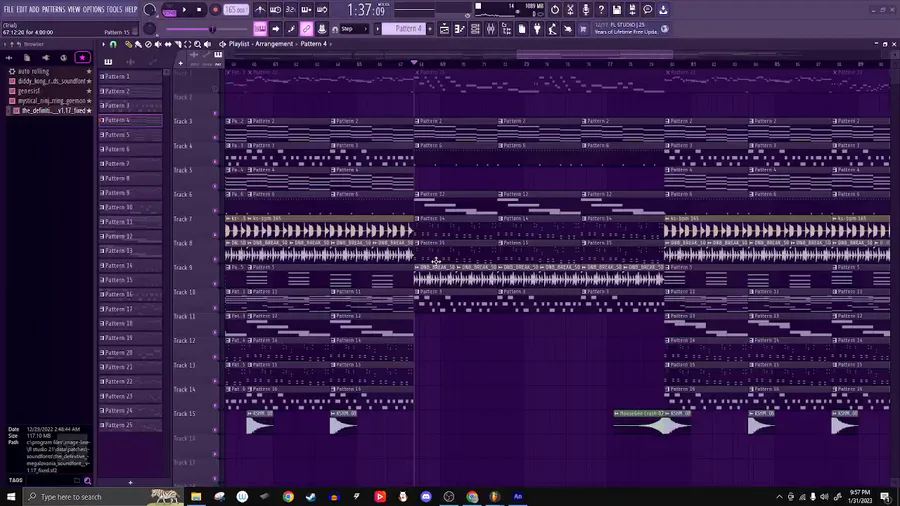Screen dimensions: 900x506
Task: Click the Windows Start button
Action: coord(11,497)
